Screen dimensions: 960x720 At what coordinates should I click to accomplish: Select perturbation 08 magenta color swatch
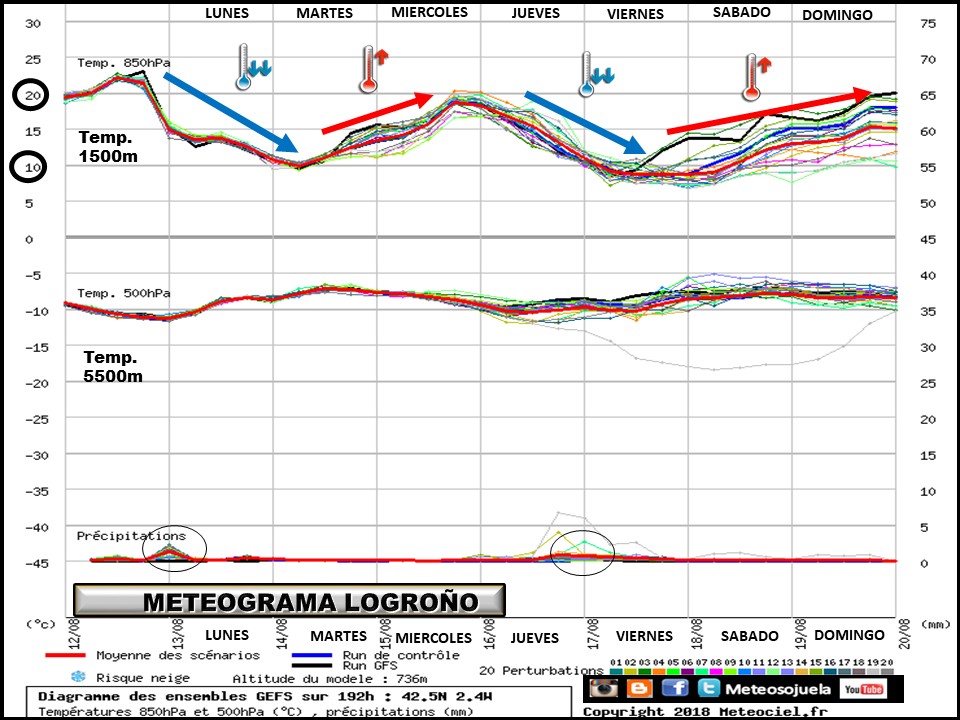pos(716,672)
